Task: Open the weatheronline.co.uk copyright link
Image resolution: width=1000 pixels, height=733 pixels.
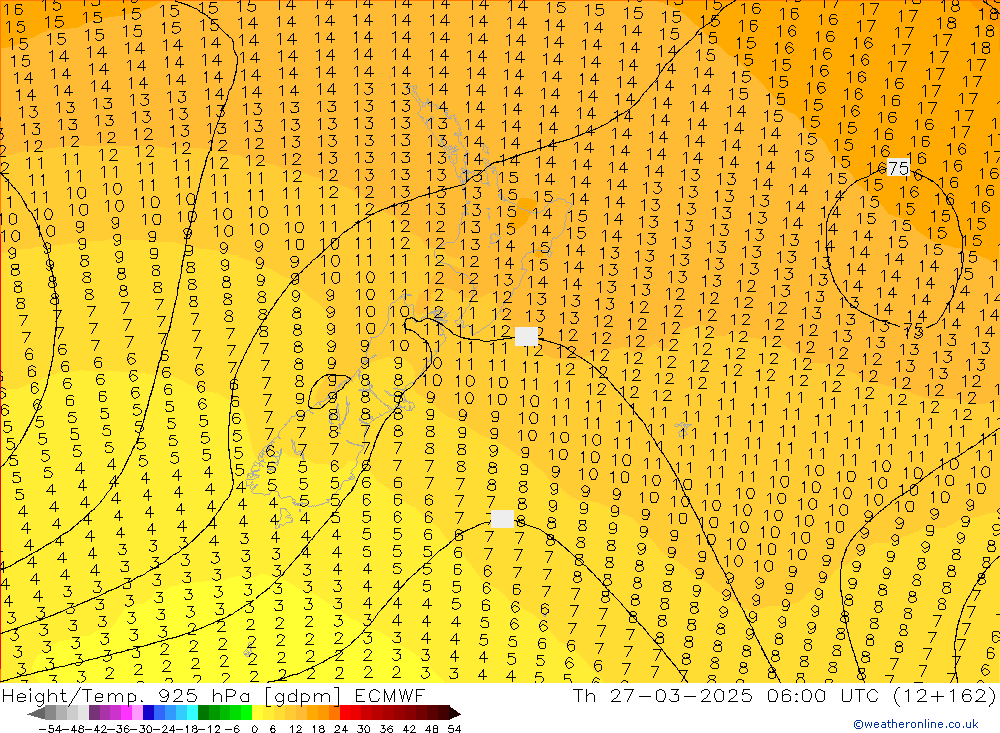Action: click(x=916, y=724)
